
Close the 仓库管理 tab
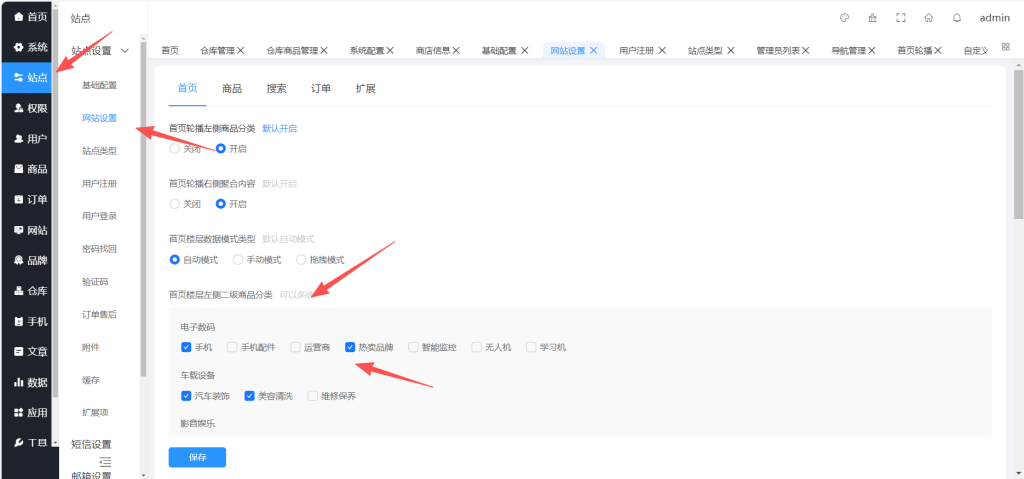(x=240, y=50)
